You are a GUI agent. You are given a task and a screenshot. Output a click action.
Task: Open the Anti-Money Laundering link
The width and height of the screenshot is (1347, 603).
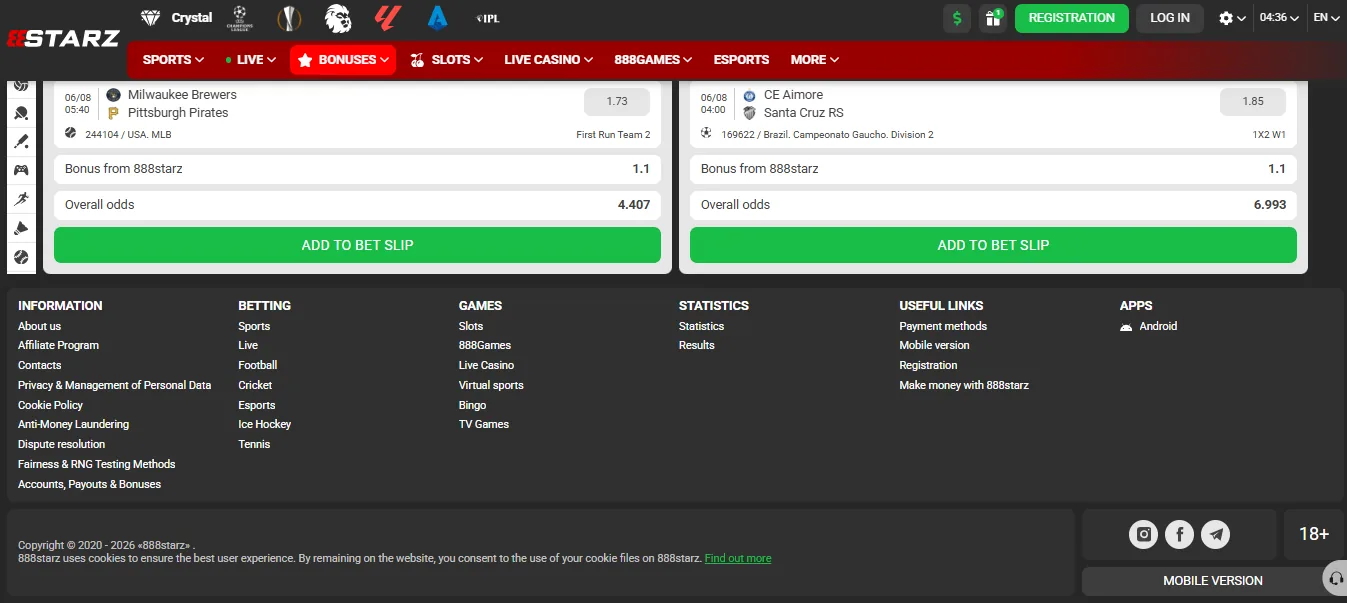[x=73, y=424]
